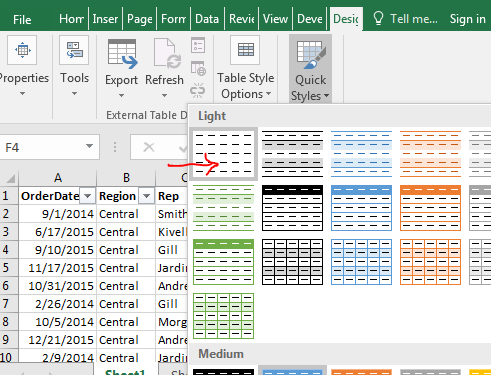Click the Sign in link
This screenshot has width=491, height=375.
pyautogui.click(x=467, y=19)
